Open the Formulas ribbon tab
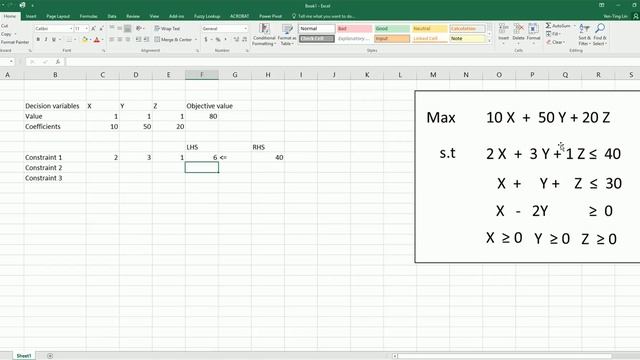640x360 pixels. (89, 16)
